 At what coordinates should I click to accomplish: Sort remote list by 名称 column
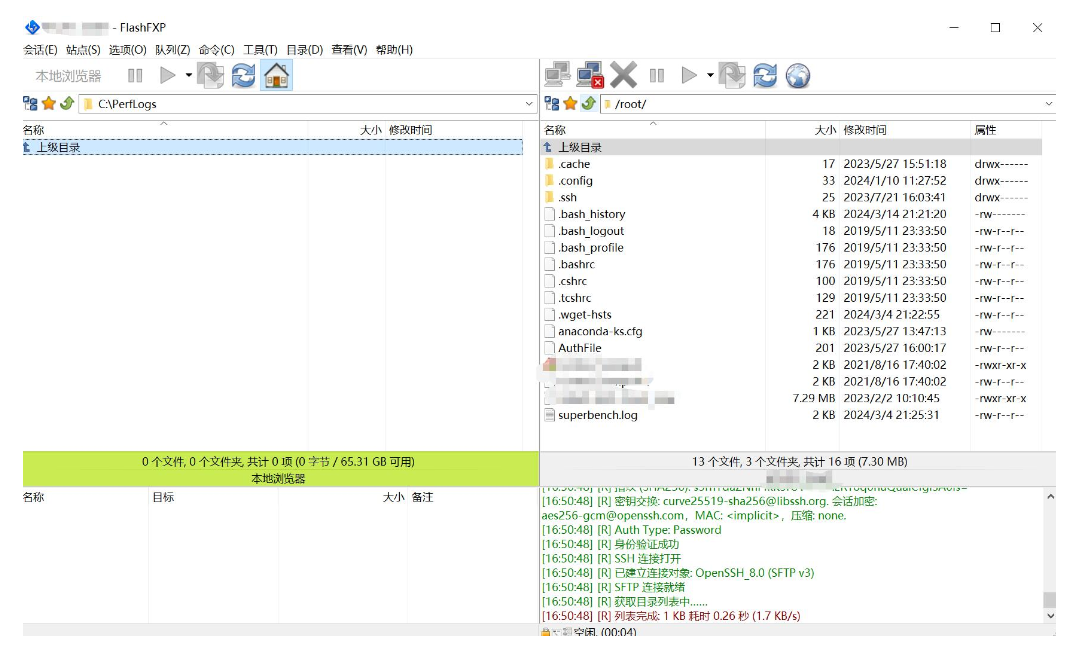pos(653,130)
